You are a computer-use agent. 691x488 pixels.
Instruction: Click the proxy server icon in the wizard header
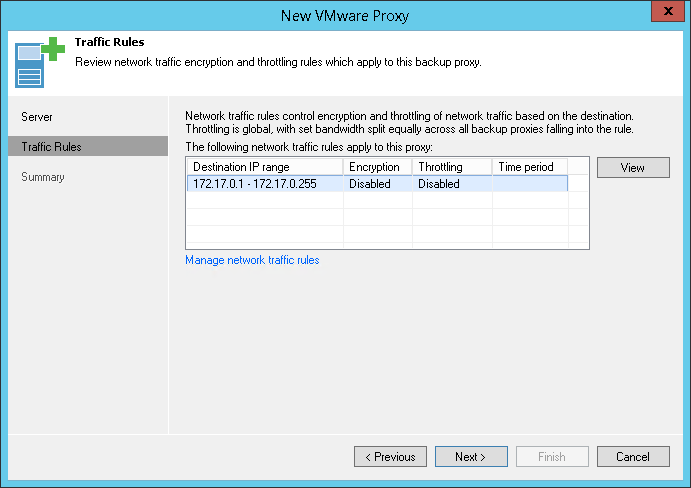click(x=40, y=62)
